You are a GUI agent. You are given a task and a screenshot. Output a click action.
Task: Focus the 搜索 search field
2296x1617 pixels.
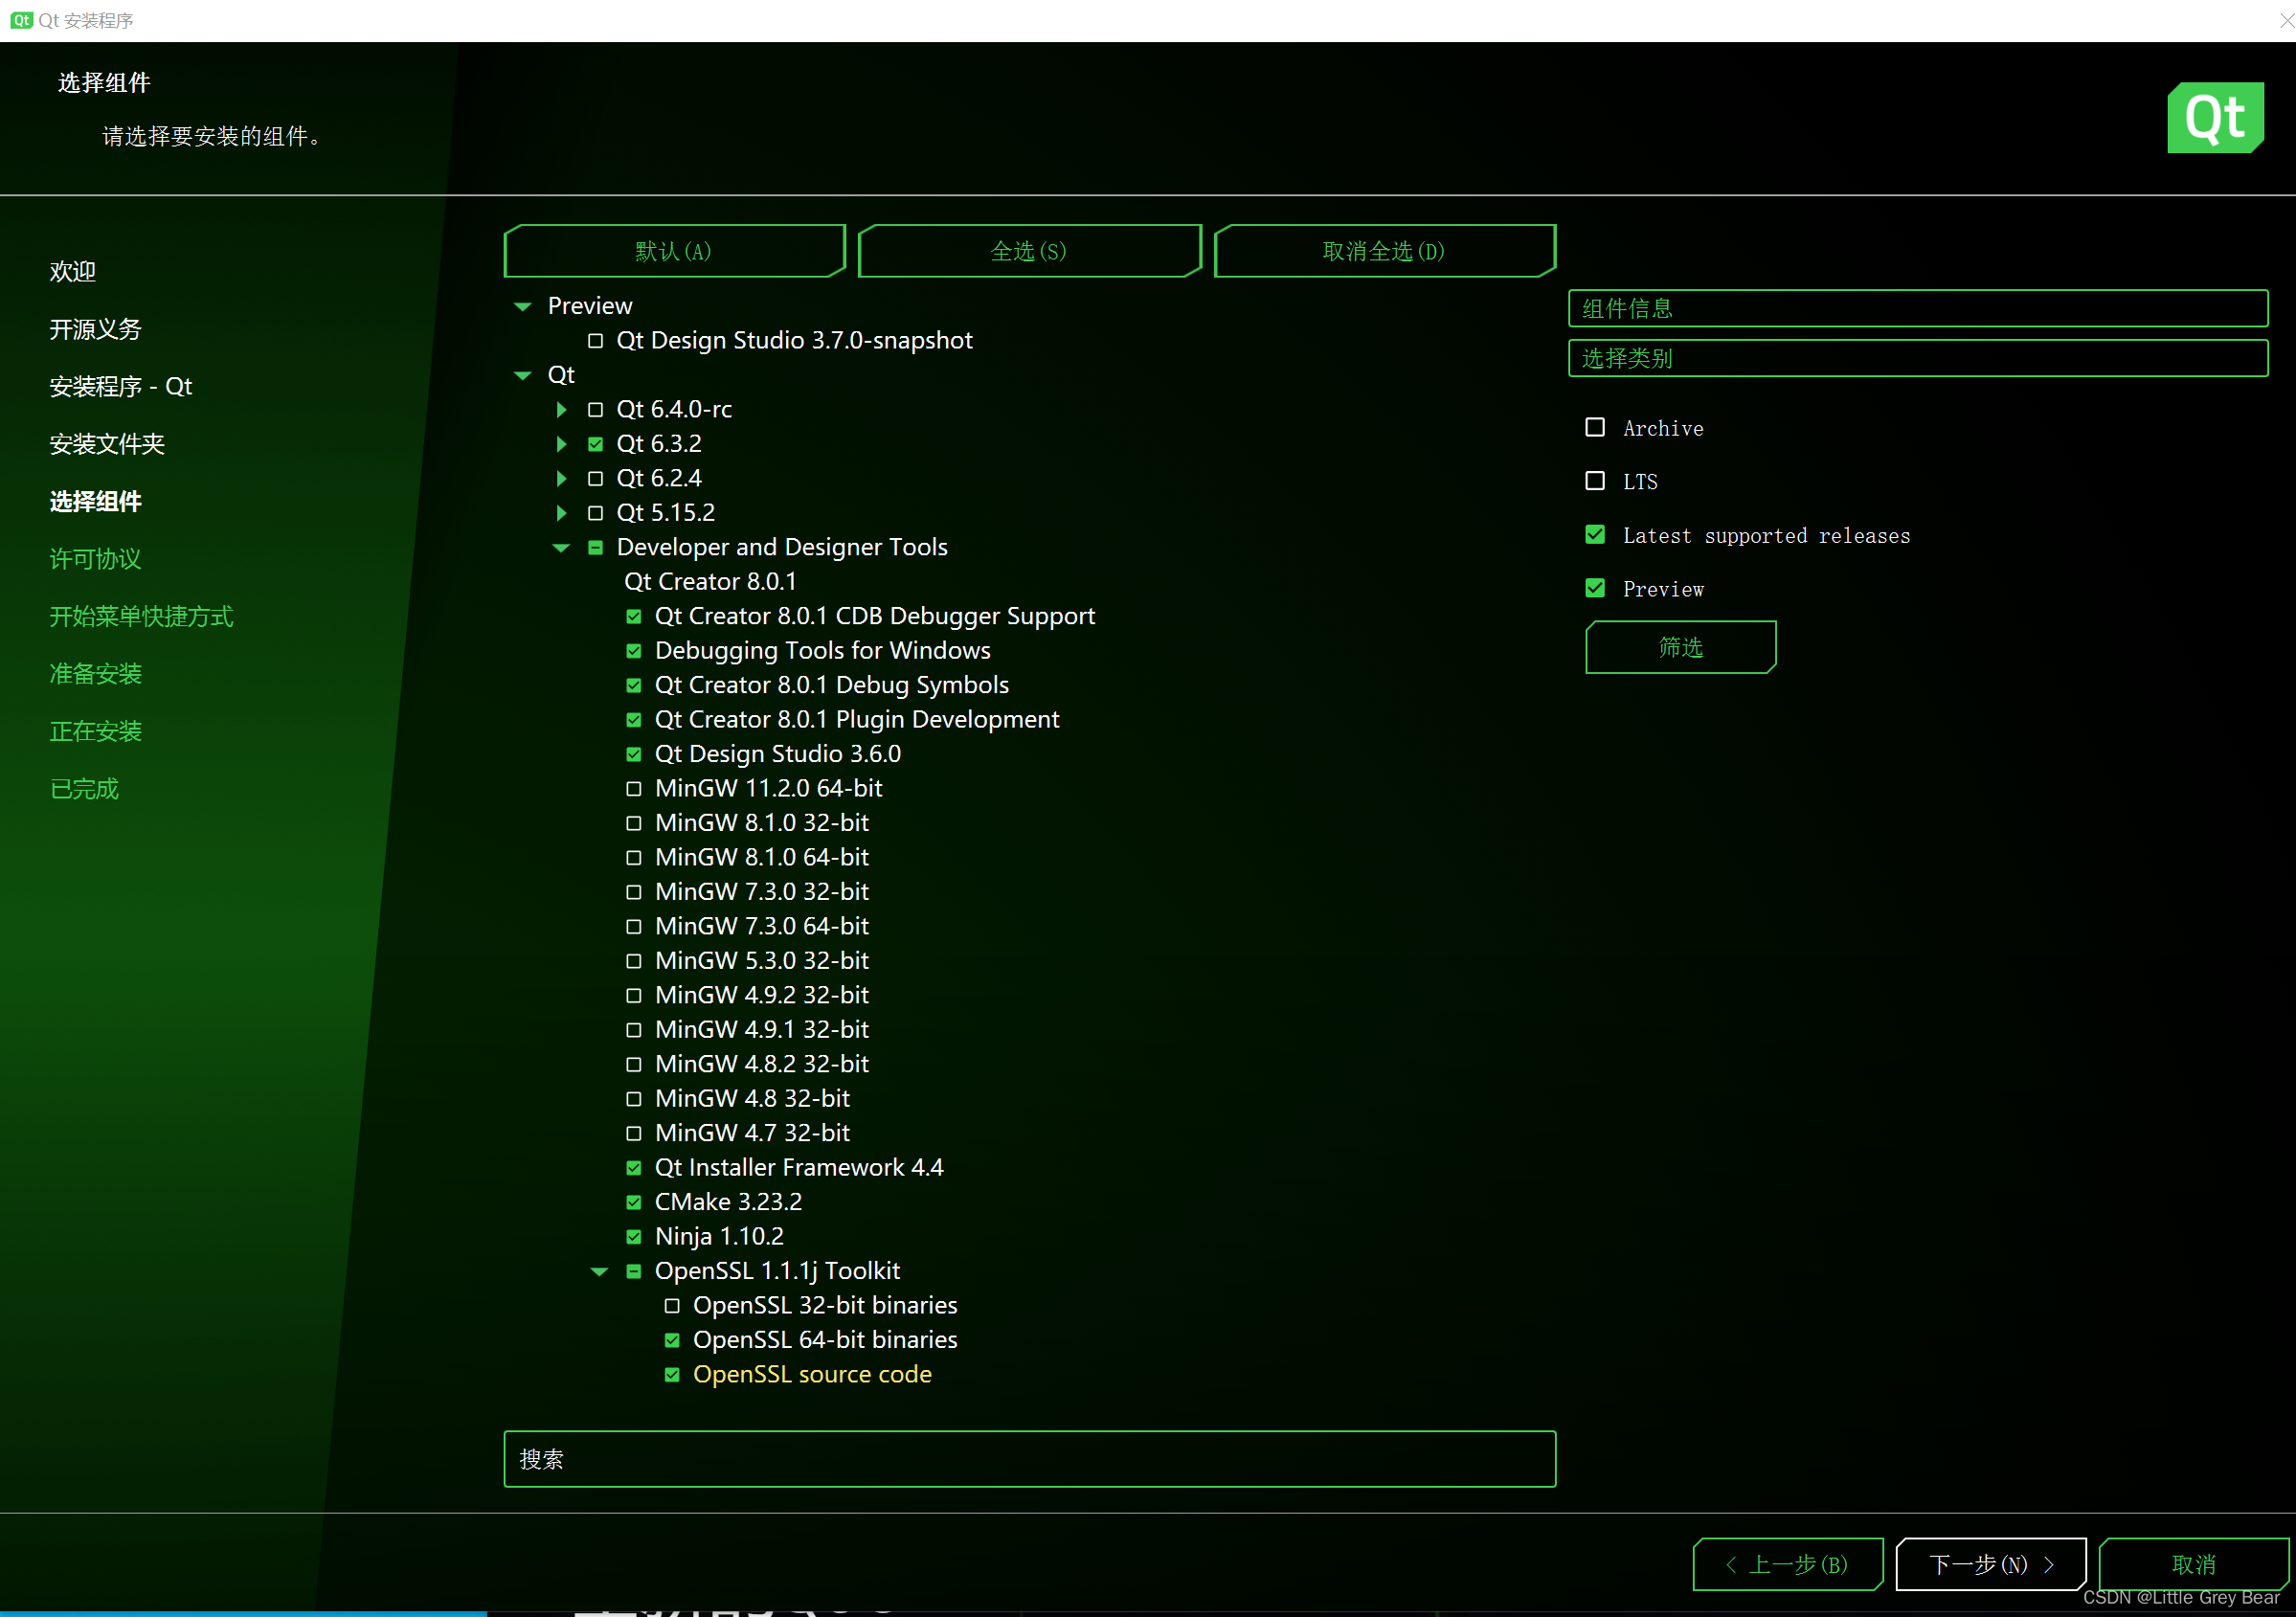[1030, 1459]
